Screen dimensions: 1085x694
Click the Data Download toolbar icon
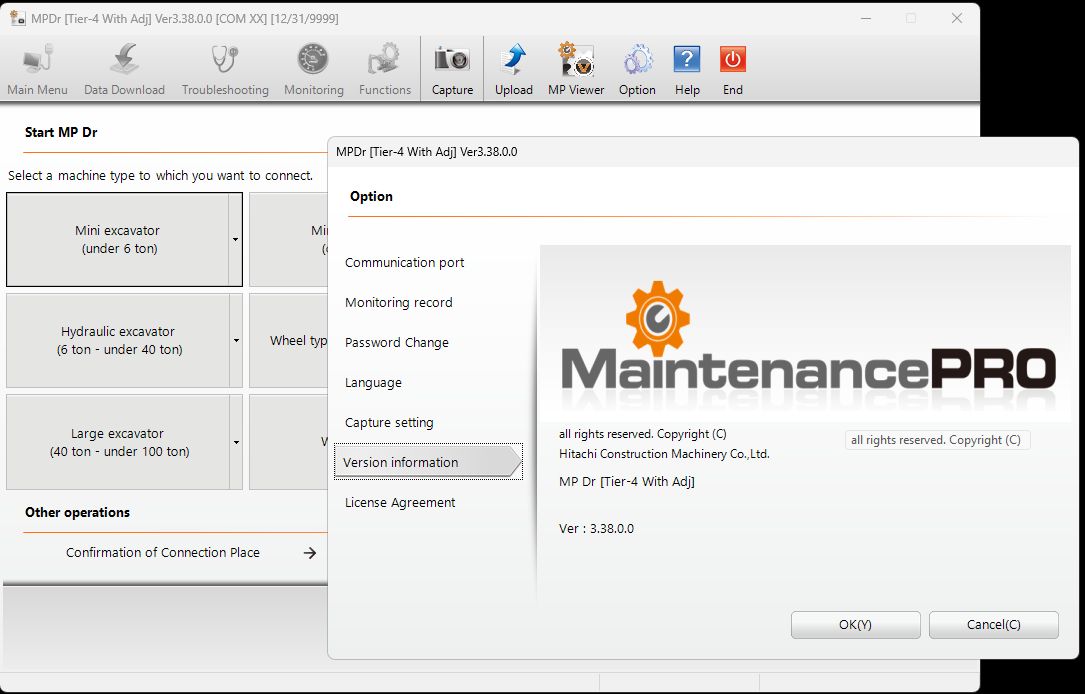click(x=125, y=69)
